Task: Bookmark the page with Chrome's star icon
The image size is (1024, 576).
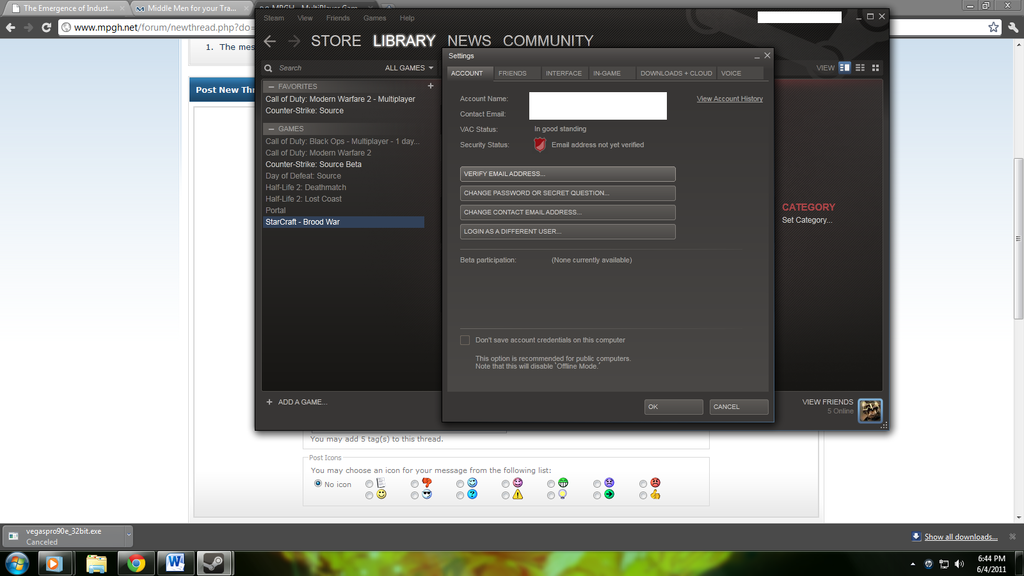Action: coord(992,27)
